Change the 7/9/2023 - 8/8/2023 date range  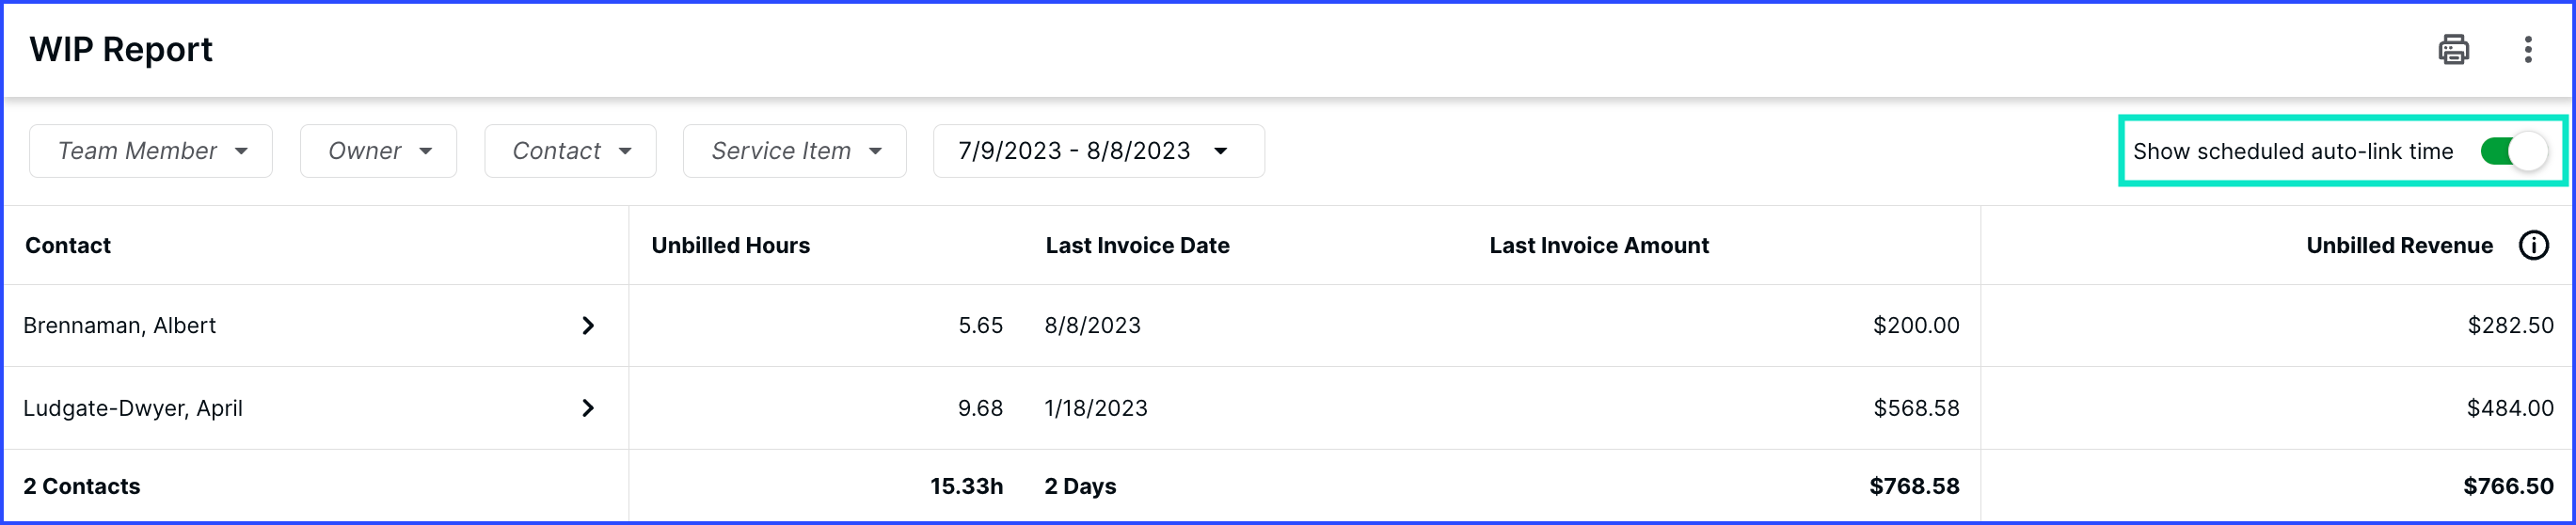tap(1098, 151)
